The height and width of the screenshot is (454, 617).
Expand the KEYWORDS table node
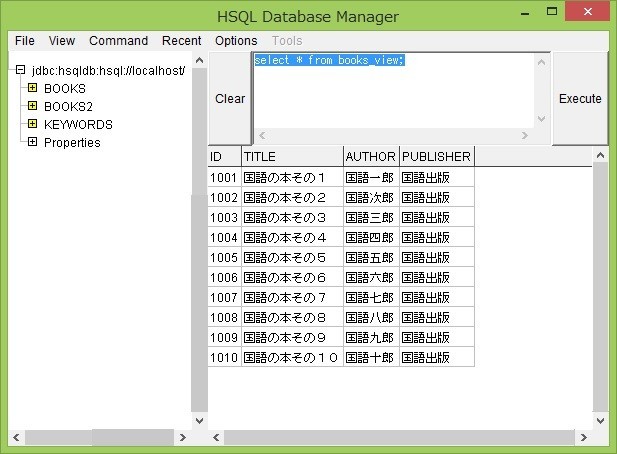[32, 124]
